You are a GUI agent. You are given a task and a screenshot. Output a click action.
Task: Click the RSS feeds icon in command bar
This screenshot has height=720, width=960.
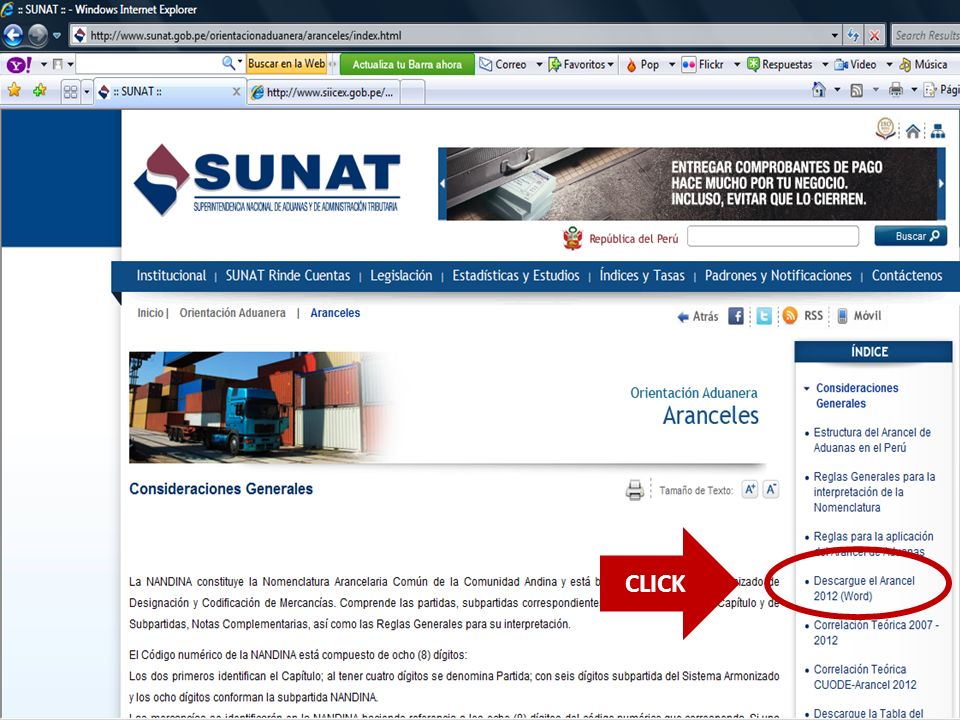(x=857, y=91)
